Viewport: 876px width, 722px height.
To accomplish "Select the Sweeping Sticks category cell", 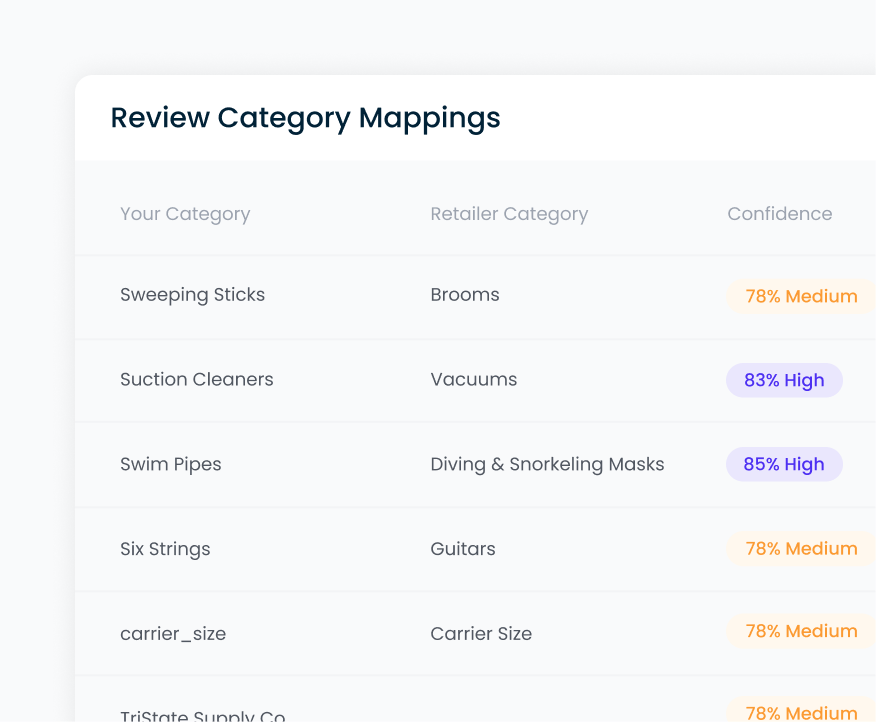I will [x=192, y=295].
